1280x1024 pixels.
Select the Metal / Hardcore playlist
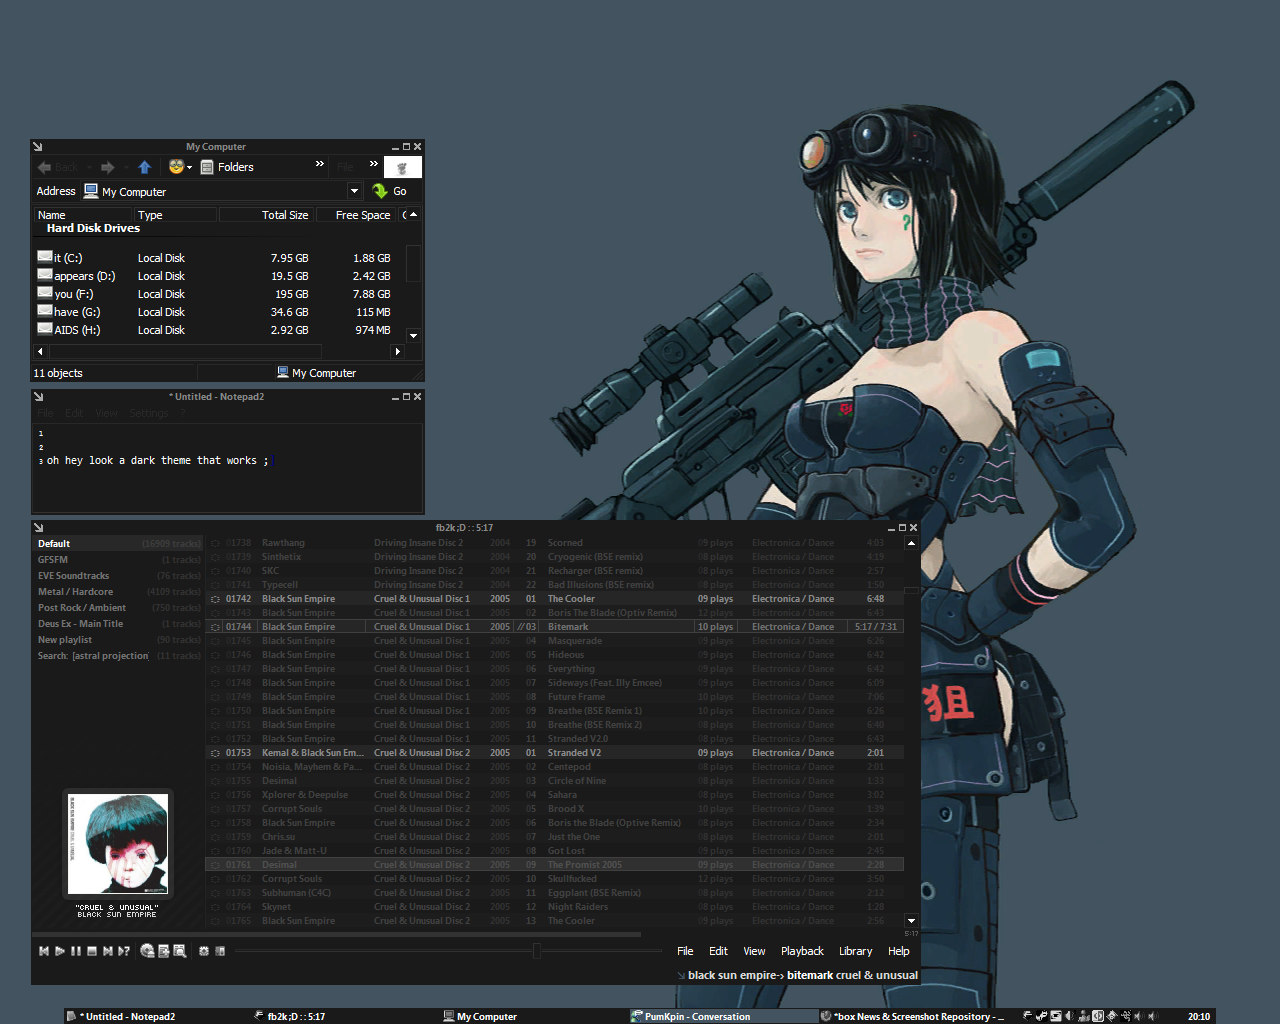tap(119, 592)
